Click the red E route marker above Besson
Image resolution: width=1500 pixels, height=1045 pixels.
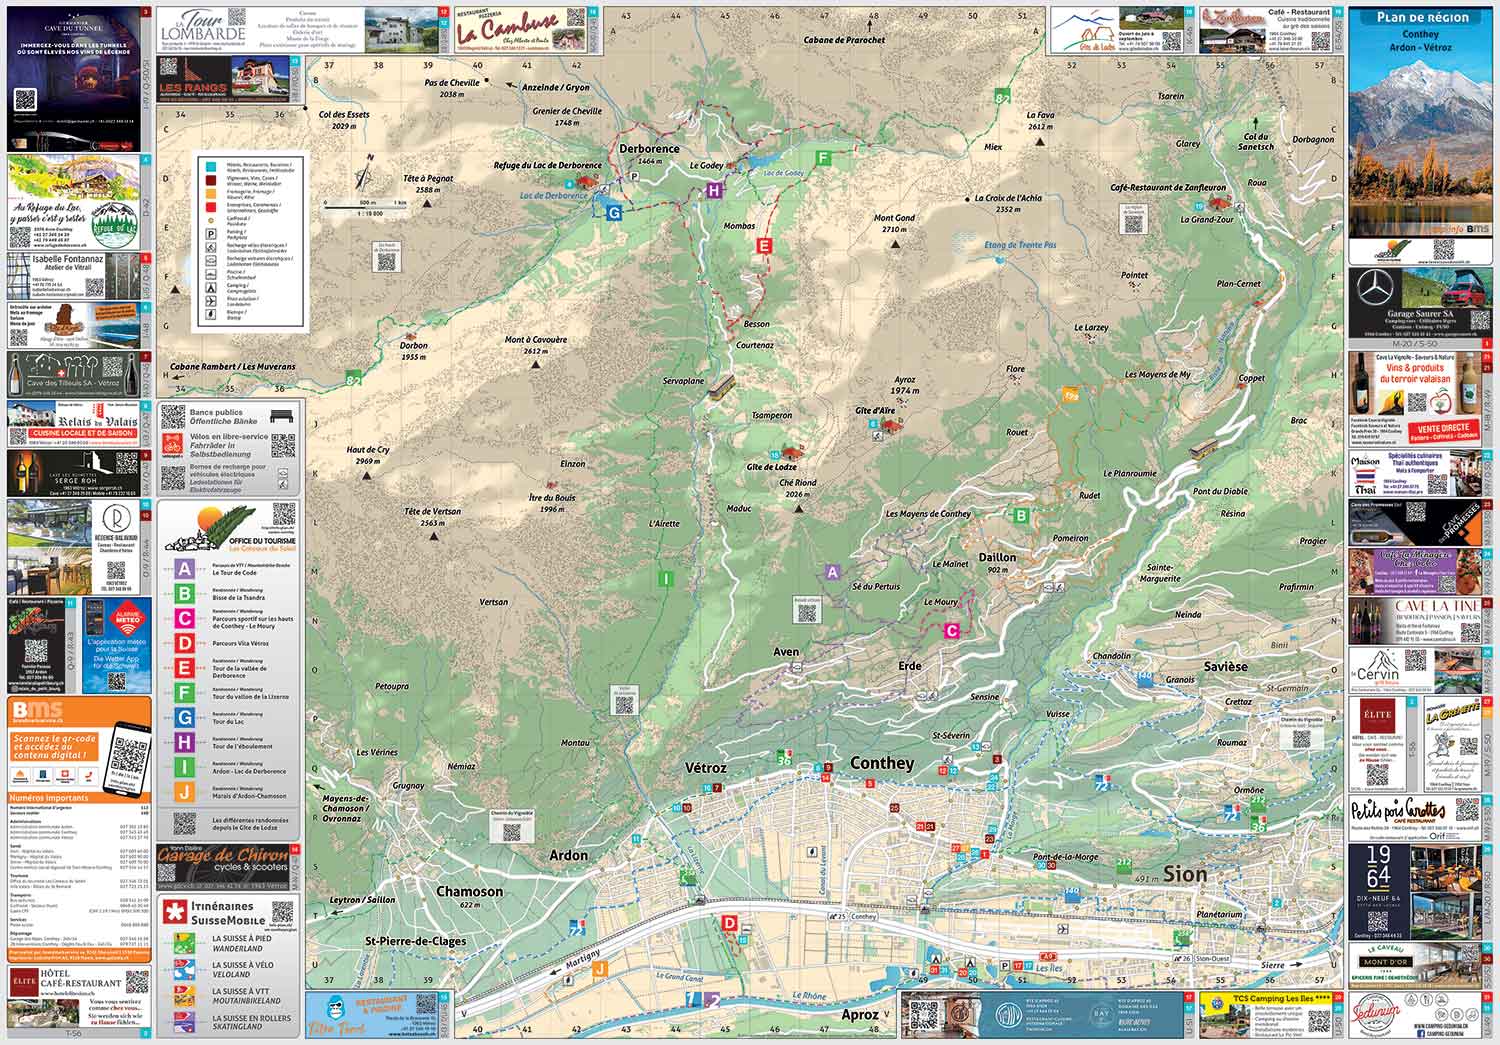pyautogui.click(x=764, y=245)
